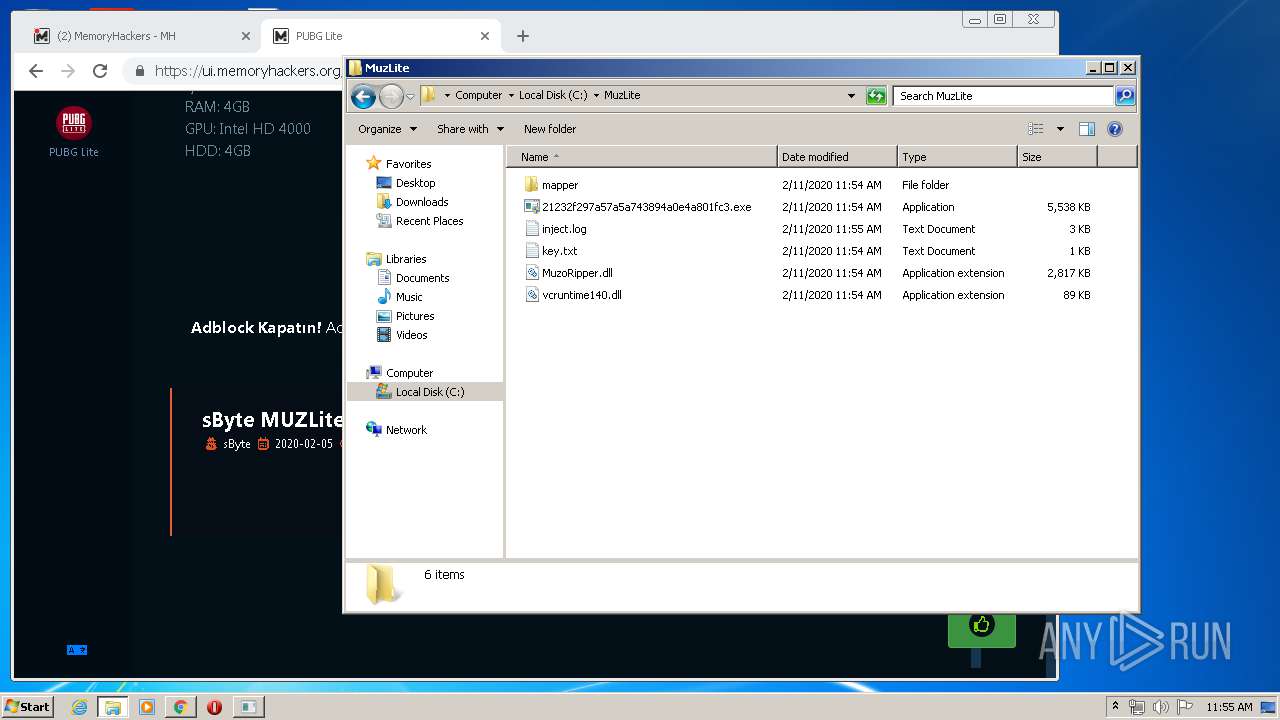Viewport: 1280px width, 720px height.
Task: Open the Share with menu
Action: click(470, 129)
